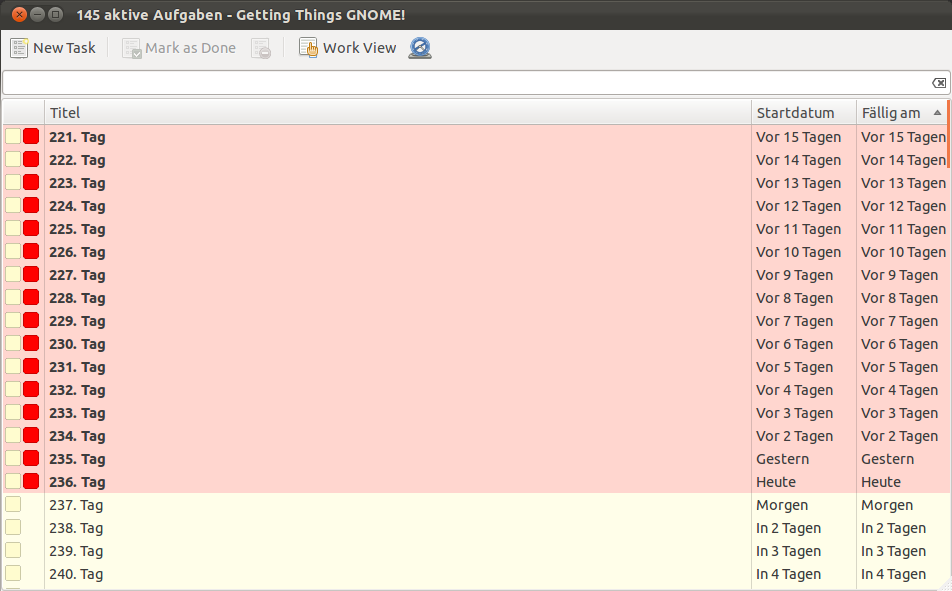
Task: Select the task titled 229. Tag
Action: tap(77, 321)
